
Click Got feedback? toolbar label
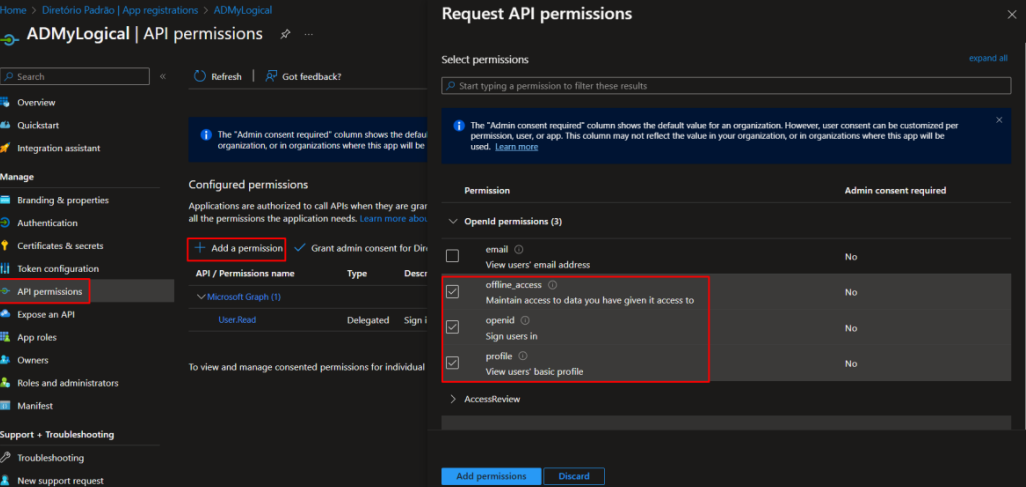[x=311, y=77]
